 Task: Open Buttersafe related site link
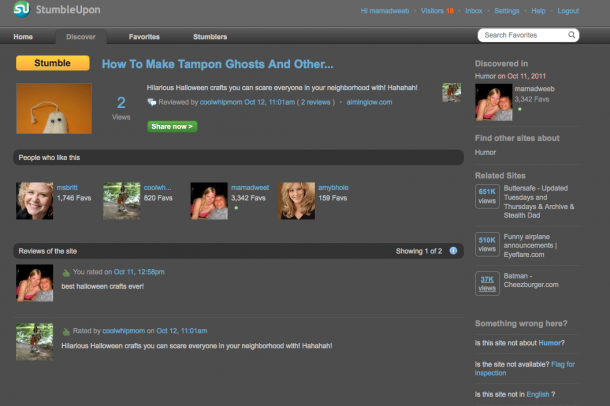(x=539, y=202)
